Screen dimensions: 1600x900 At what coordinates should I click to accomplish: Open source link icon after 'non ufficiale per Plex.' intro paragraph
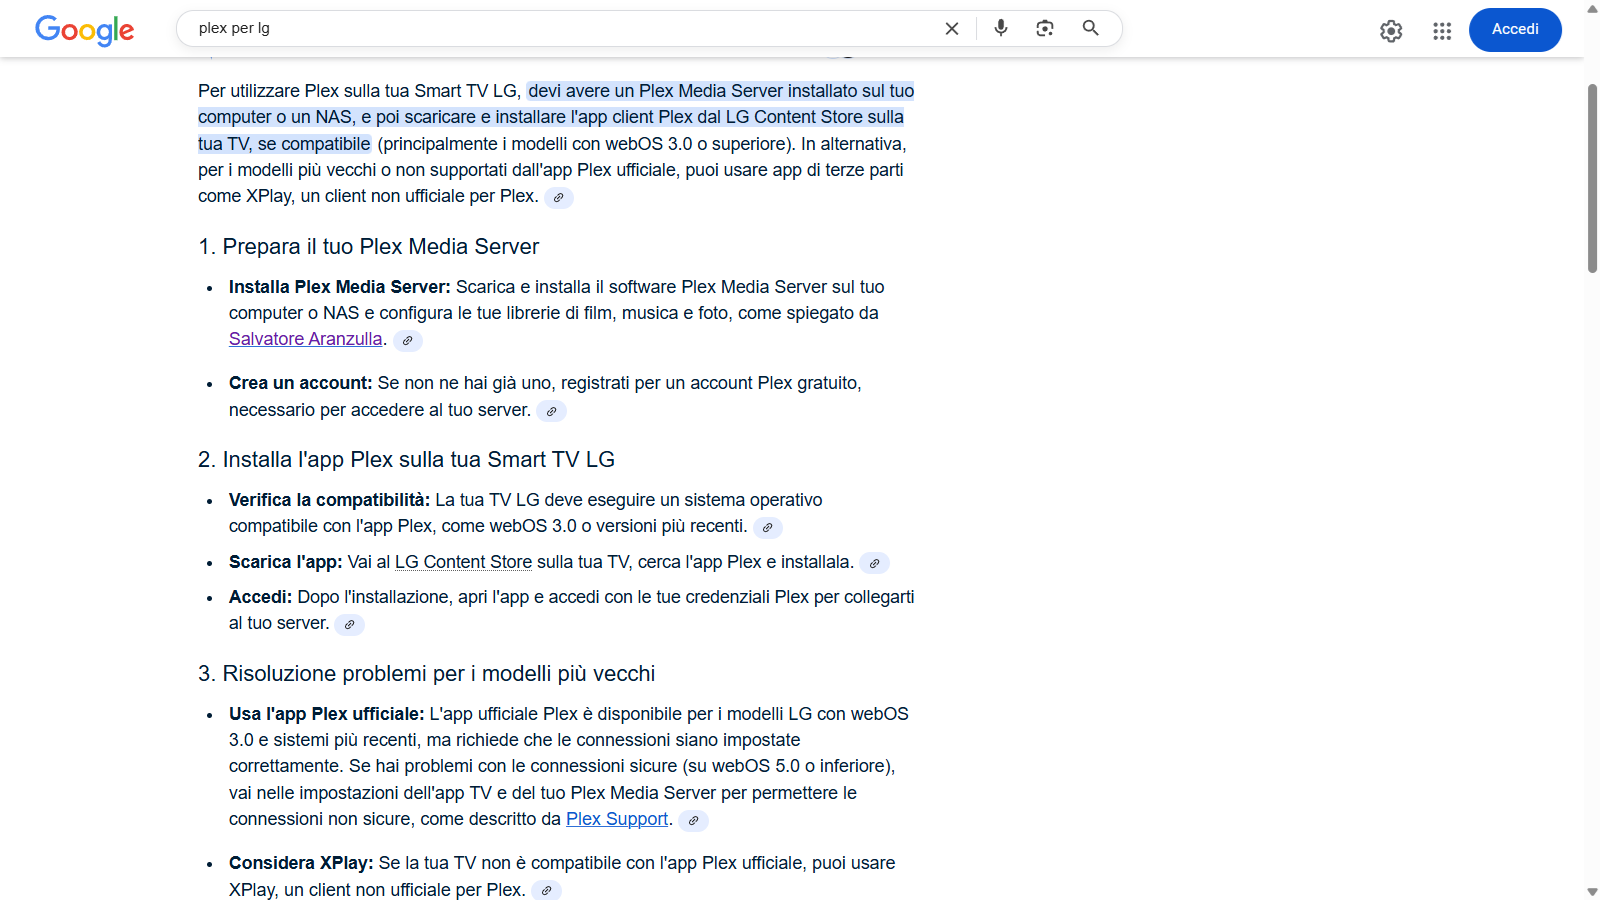point(559,198)
